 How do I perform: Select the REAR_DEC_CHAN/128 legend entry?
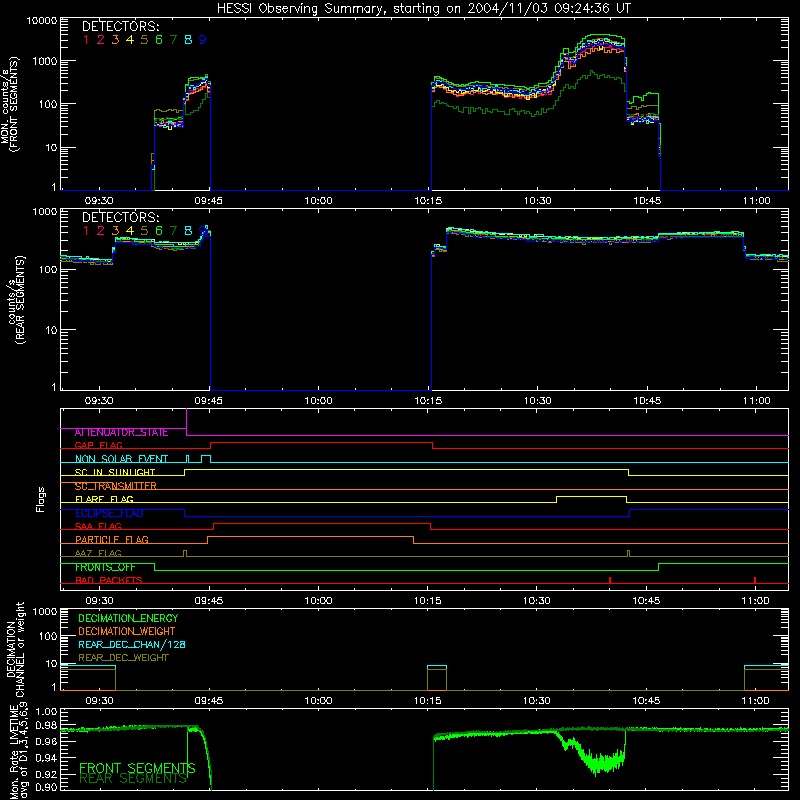click(x=132, y=644)
